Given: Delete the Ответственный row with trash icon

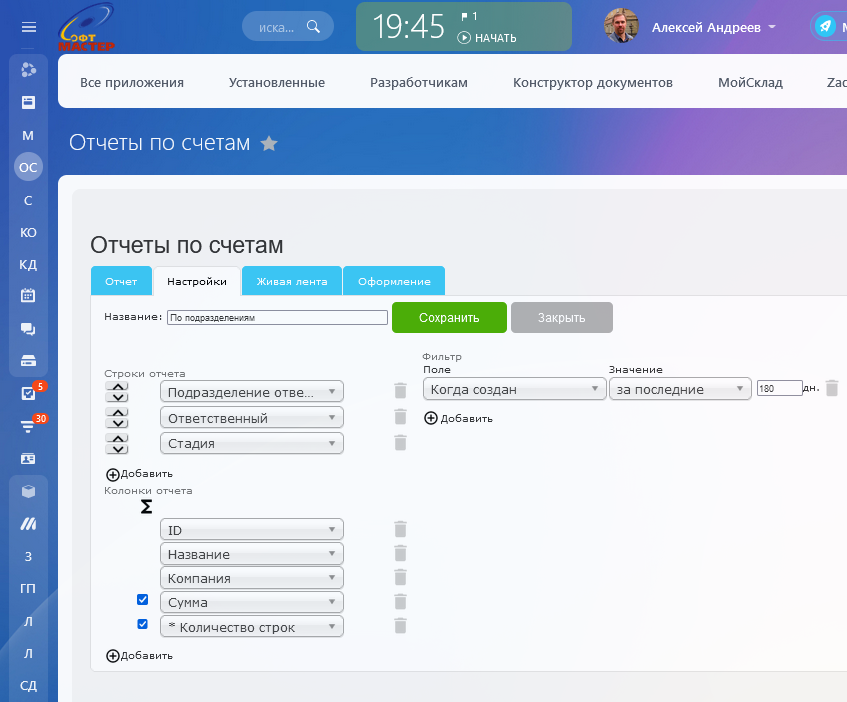Looking at the screenshot, I should tap(400, 416).
